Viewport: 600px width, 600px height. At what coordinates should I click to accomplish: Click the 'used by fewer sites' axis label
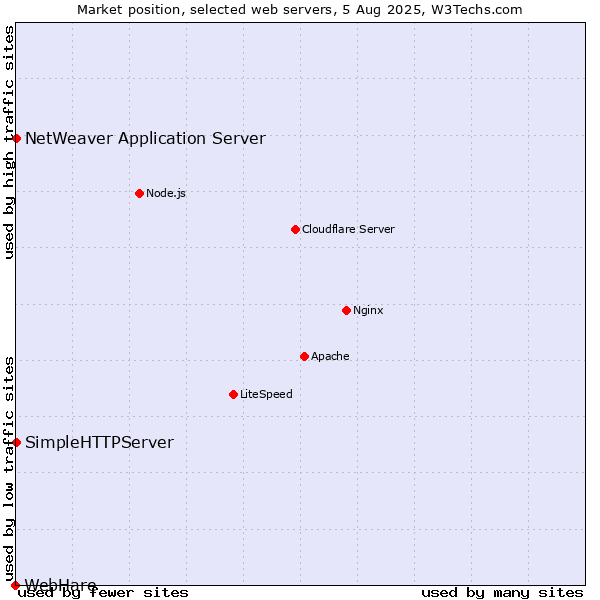pos(103,593)
